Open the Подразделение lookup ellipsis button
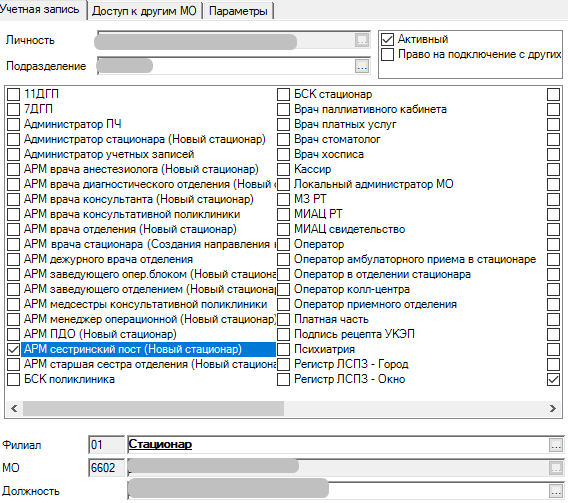Screen dimensions: 568x503 point(362,66)
